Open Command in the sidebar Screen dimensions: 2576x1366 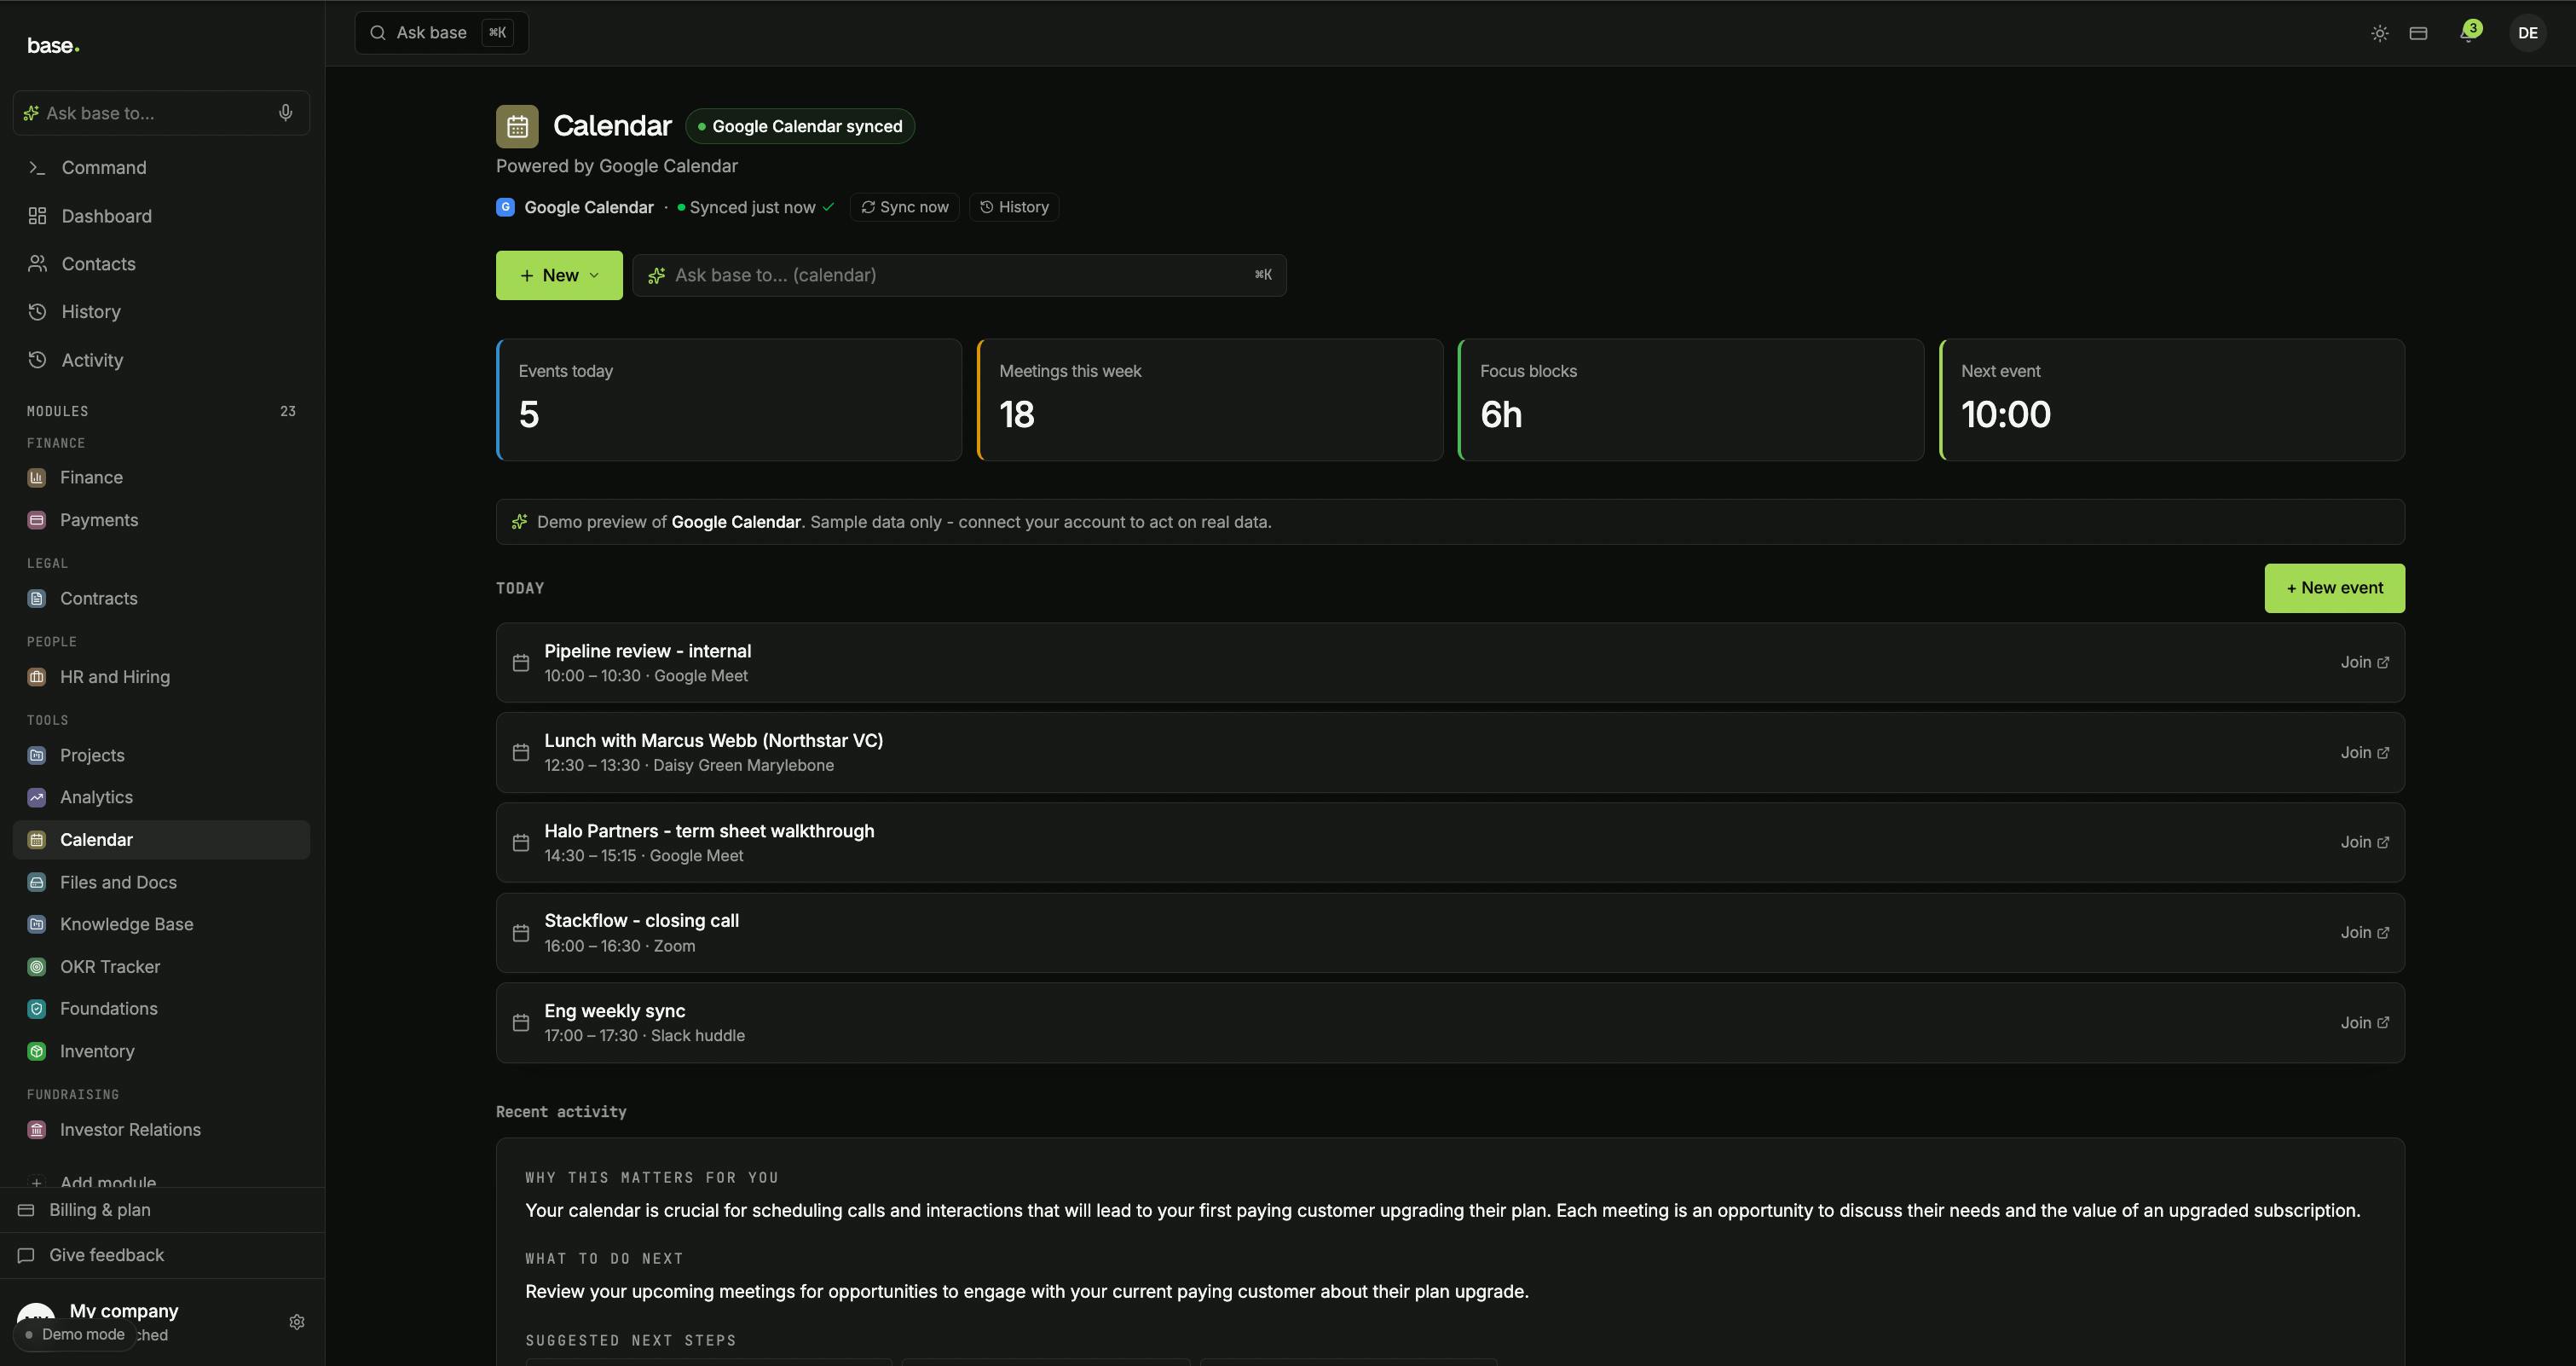click(x=161, y=167)
